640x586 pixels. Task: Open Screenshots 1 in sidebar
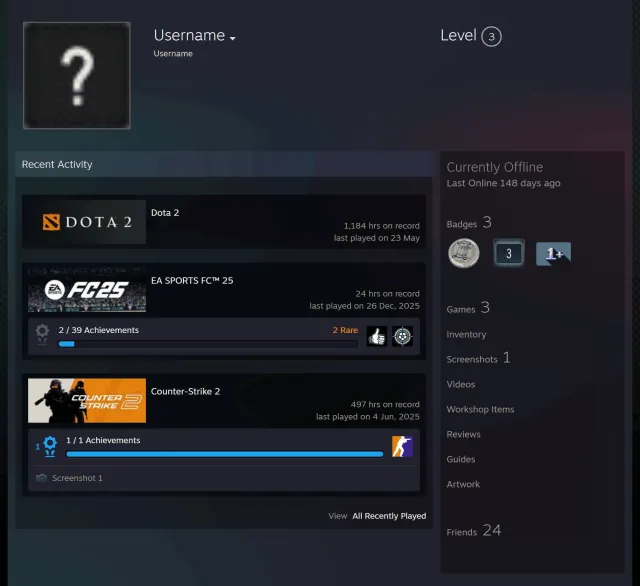(x=478, y=358)
